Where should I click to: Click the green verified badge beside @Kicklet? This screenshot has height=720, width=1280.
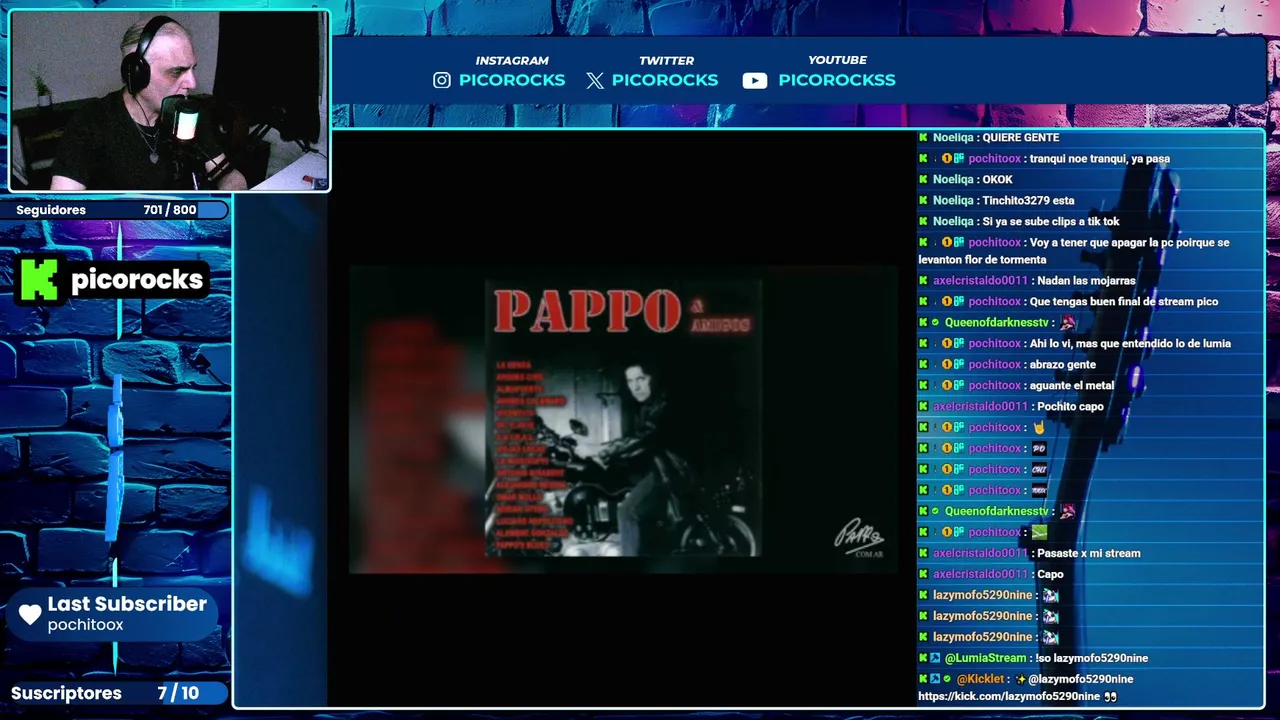click(947, 679)
